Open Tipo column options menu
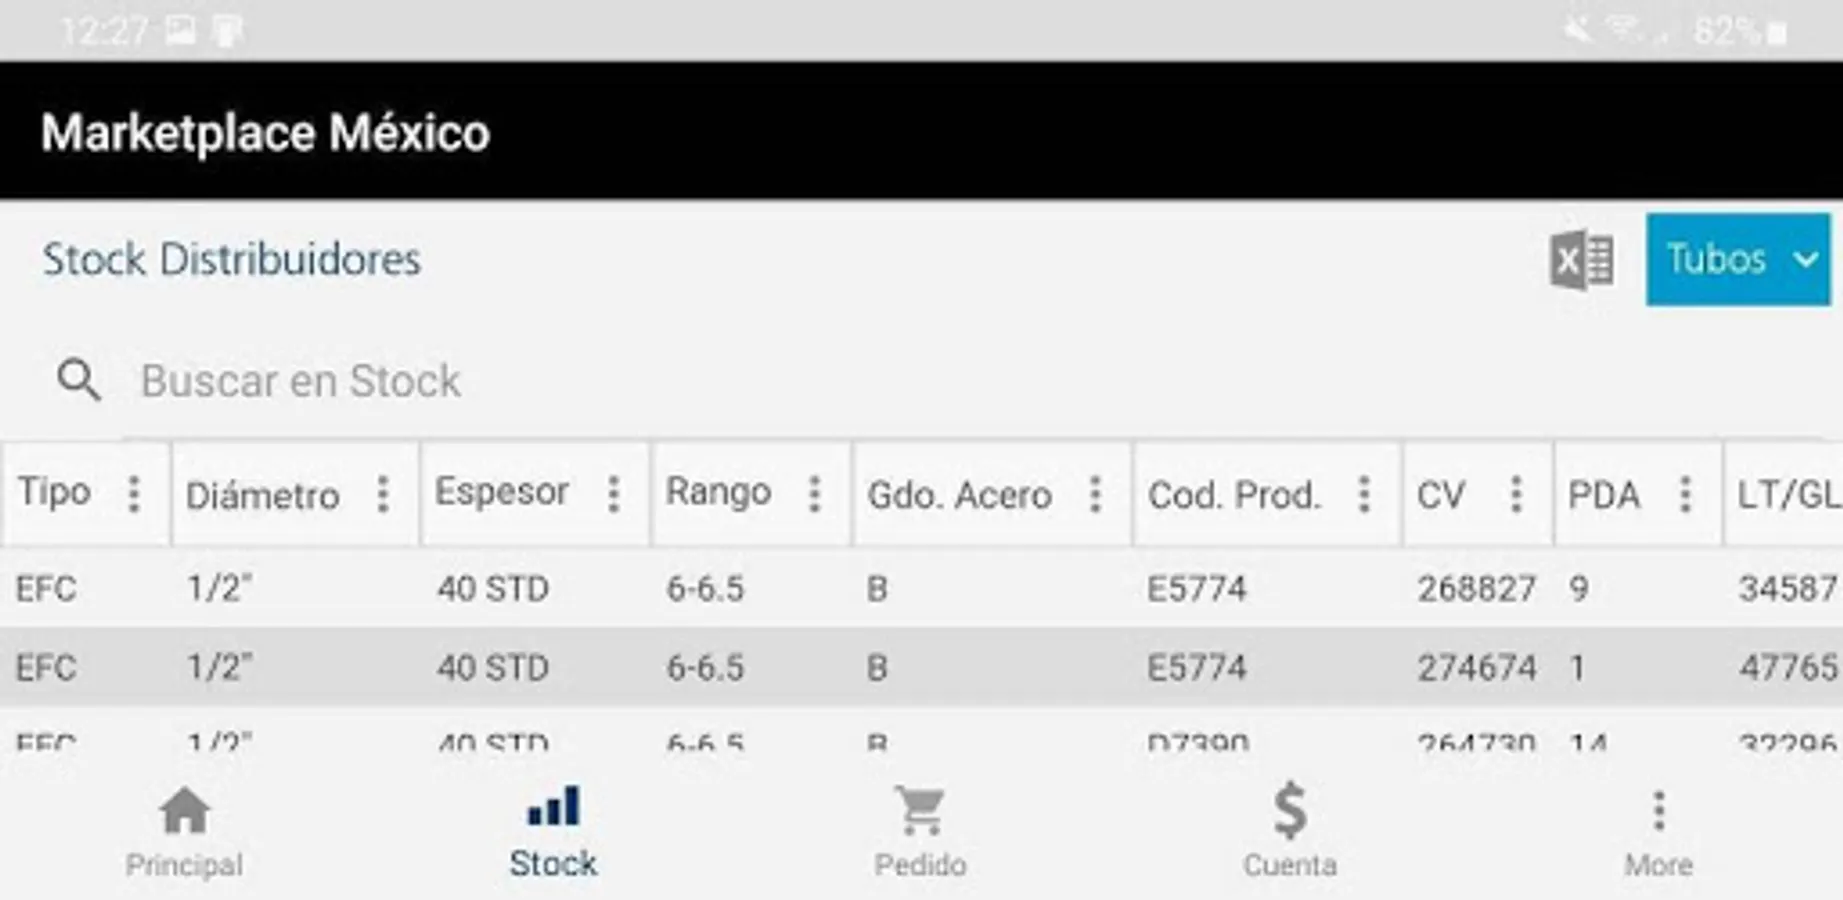 pos(133,494)
